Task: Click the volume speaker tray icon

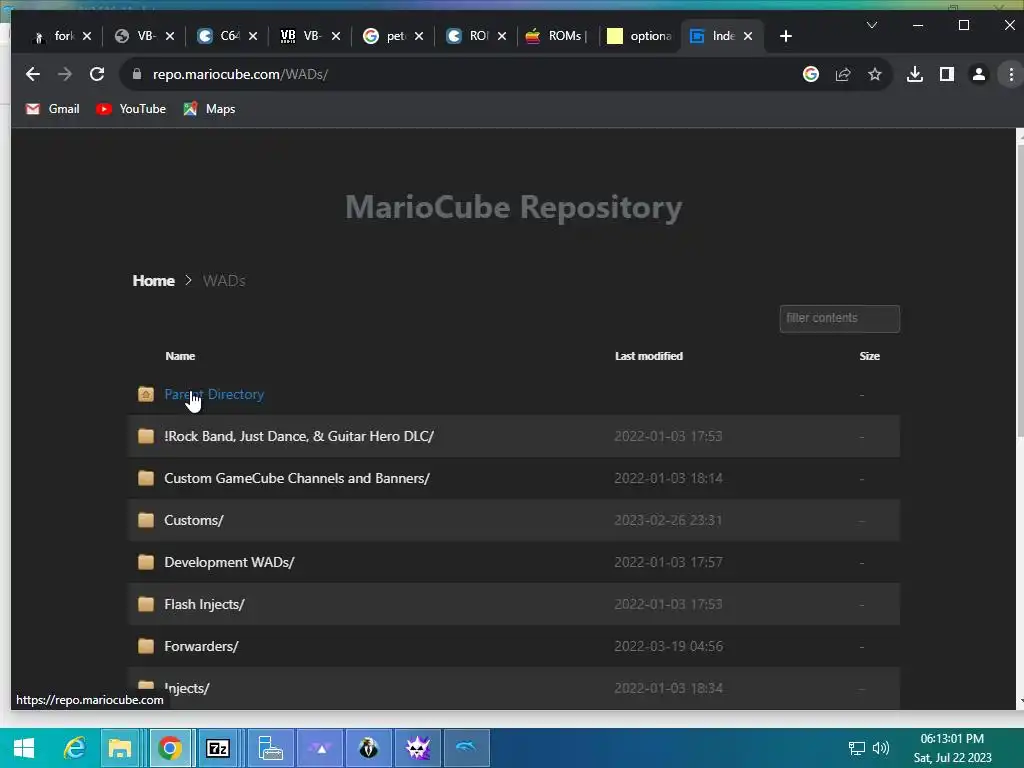Action: pyautogui.click(x=881, y=748)
